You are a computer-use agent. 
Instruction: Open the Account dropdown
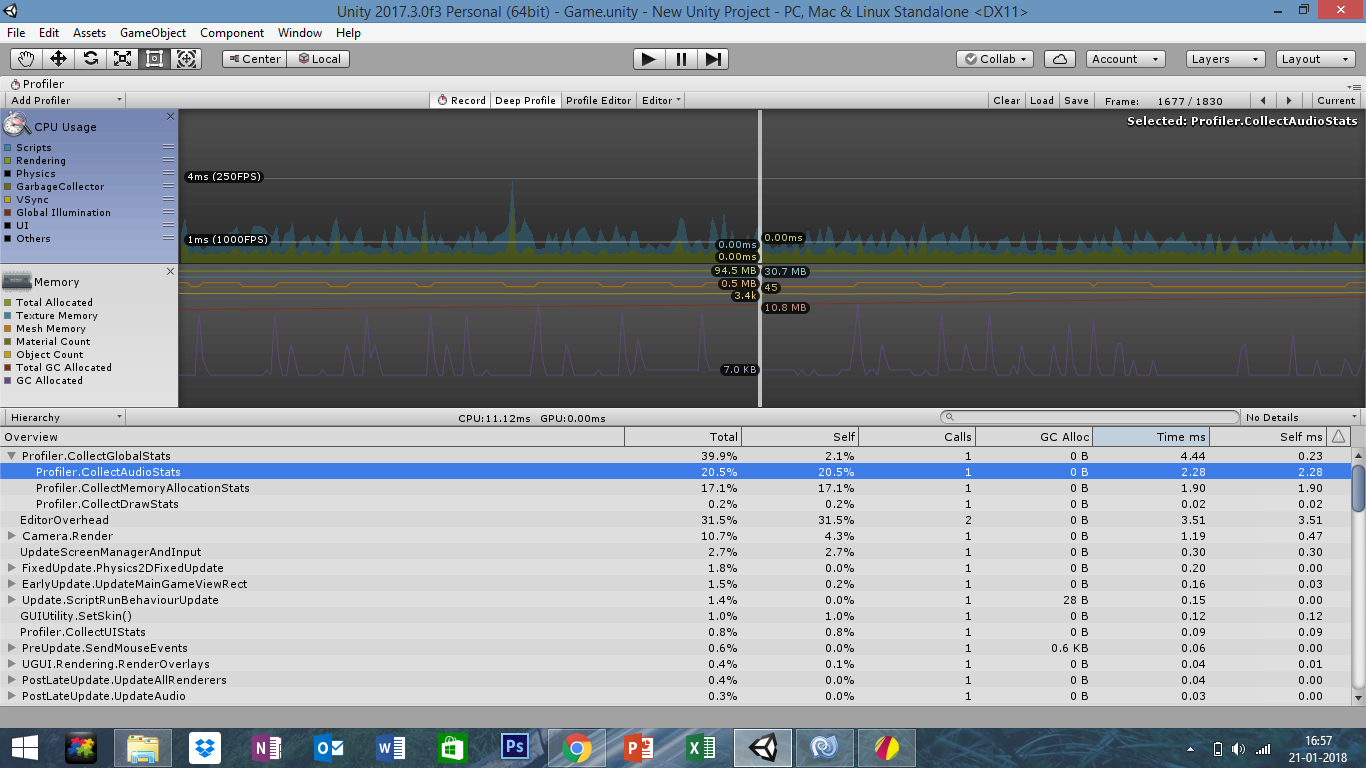coord(1125,59)
